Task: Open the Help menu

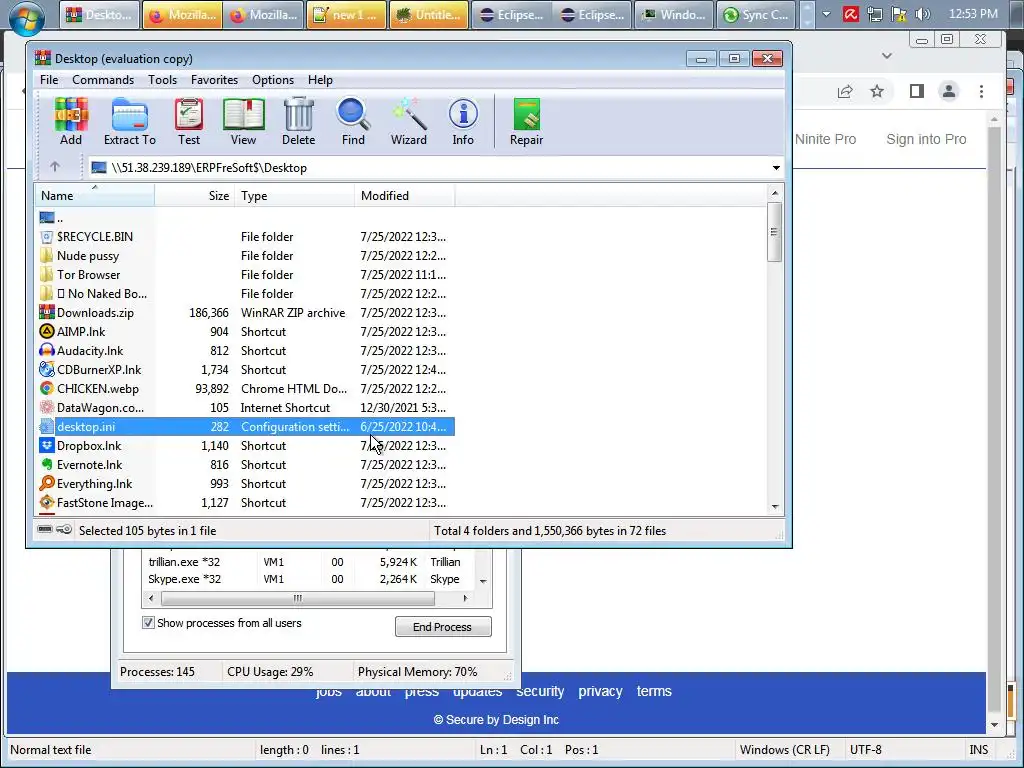Action: tap(320, 80)
